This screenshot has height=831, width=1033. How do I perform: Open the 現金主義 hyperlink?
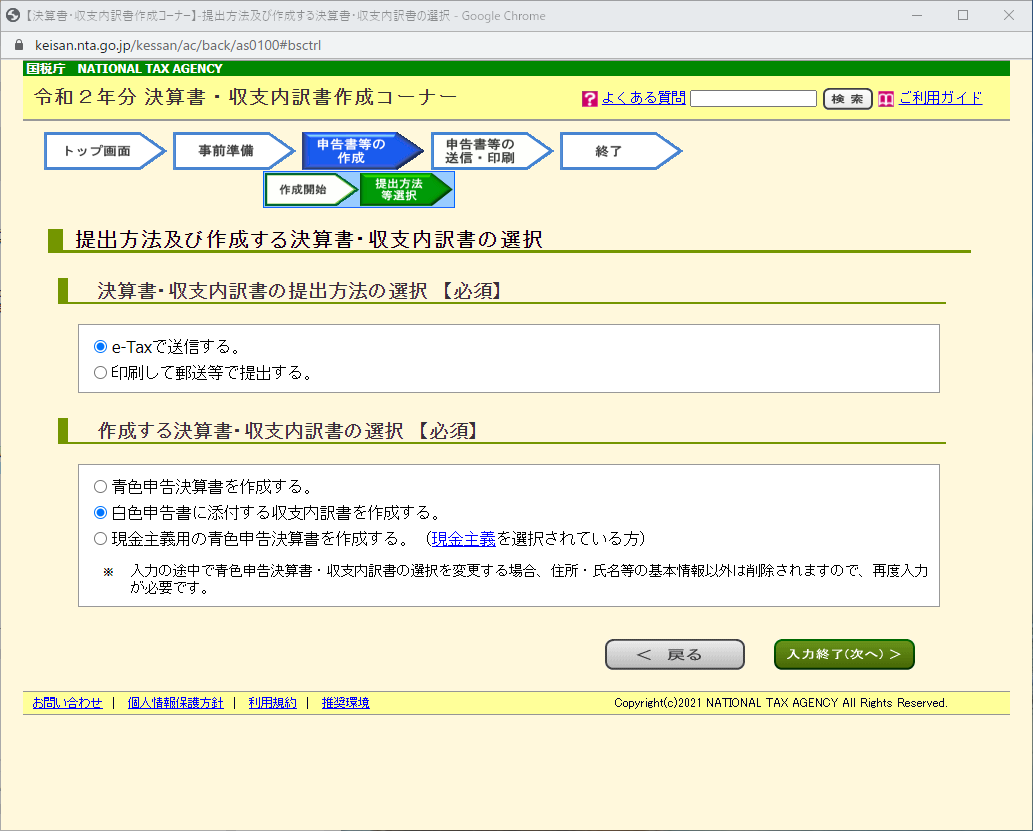[463, 539]
